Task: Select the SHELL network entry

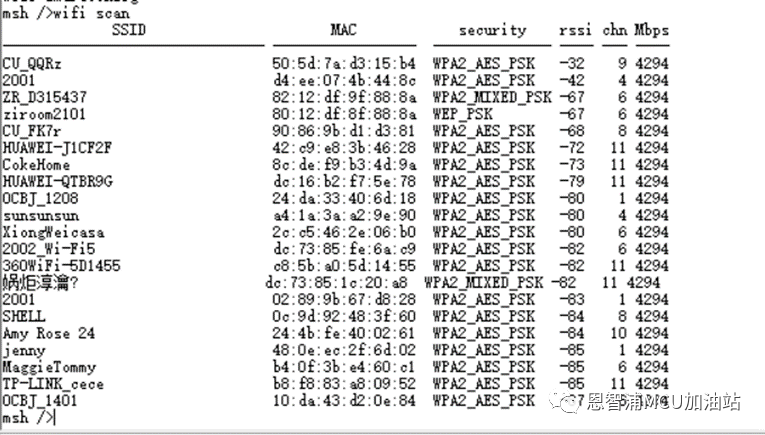Action: pos(24,317)
